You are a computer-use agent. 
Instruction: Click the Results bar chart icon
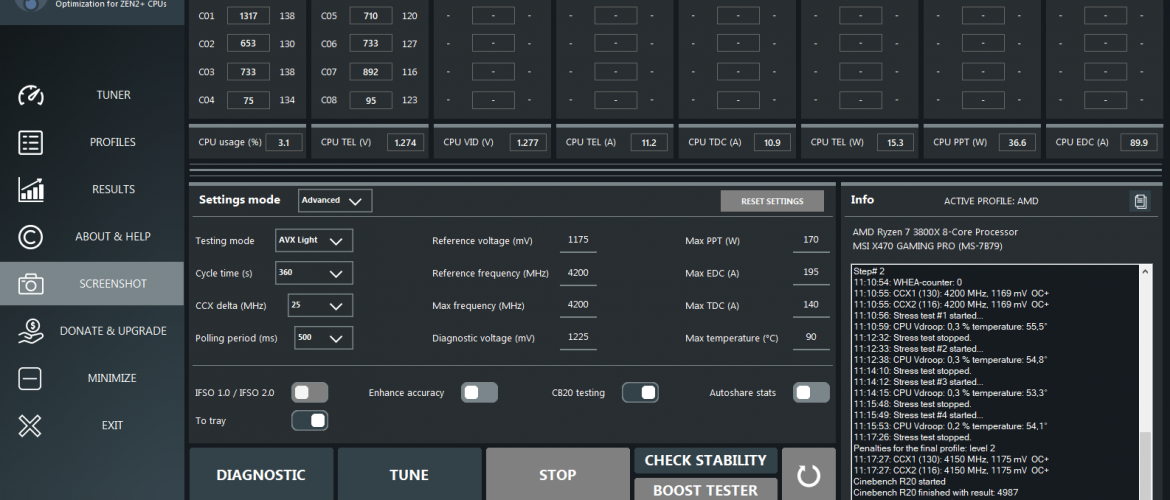point(31,189)
